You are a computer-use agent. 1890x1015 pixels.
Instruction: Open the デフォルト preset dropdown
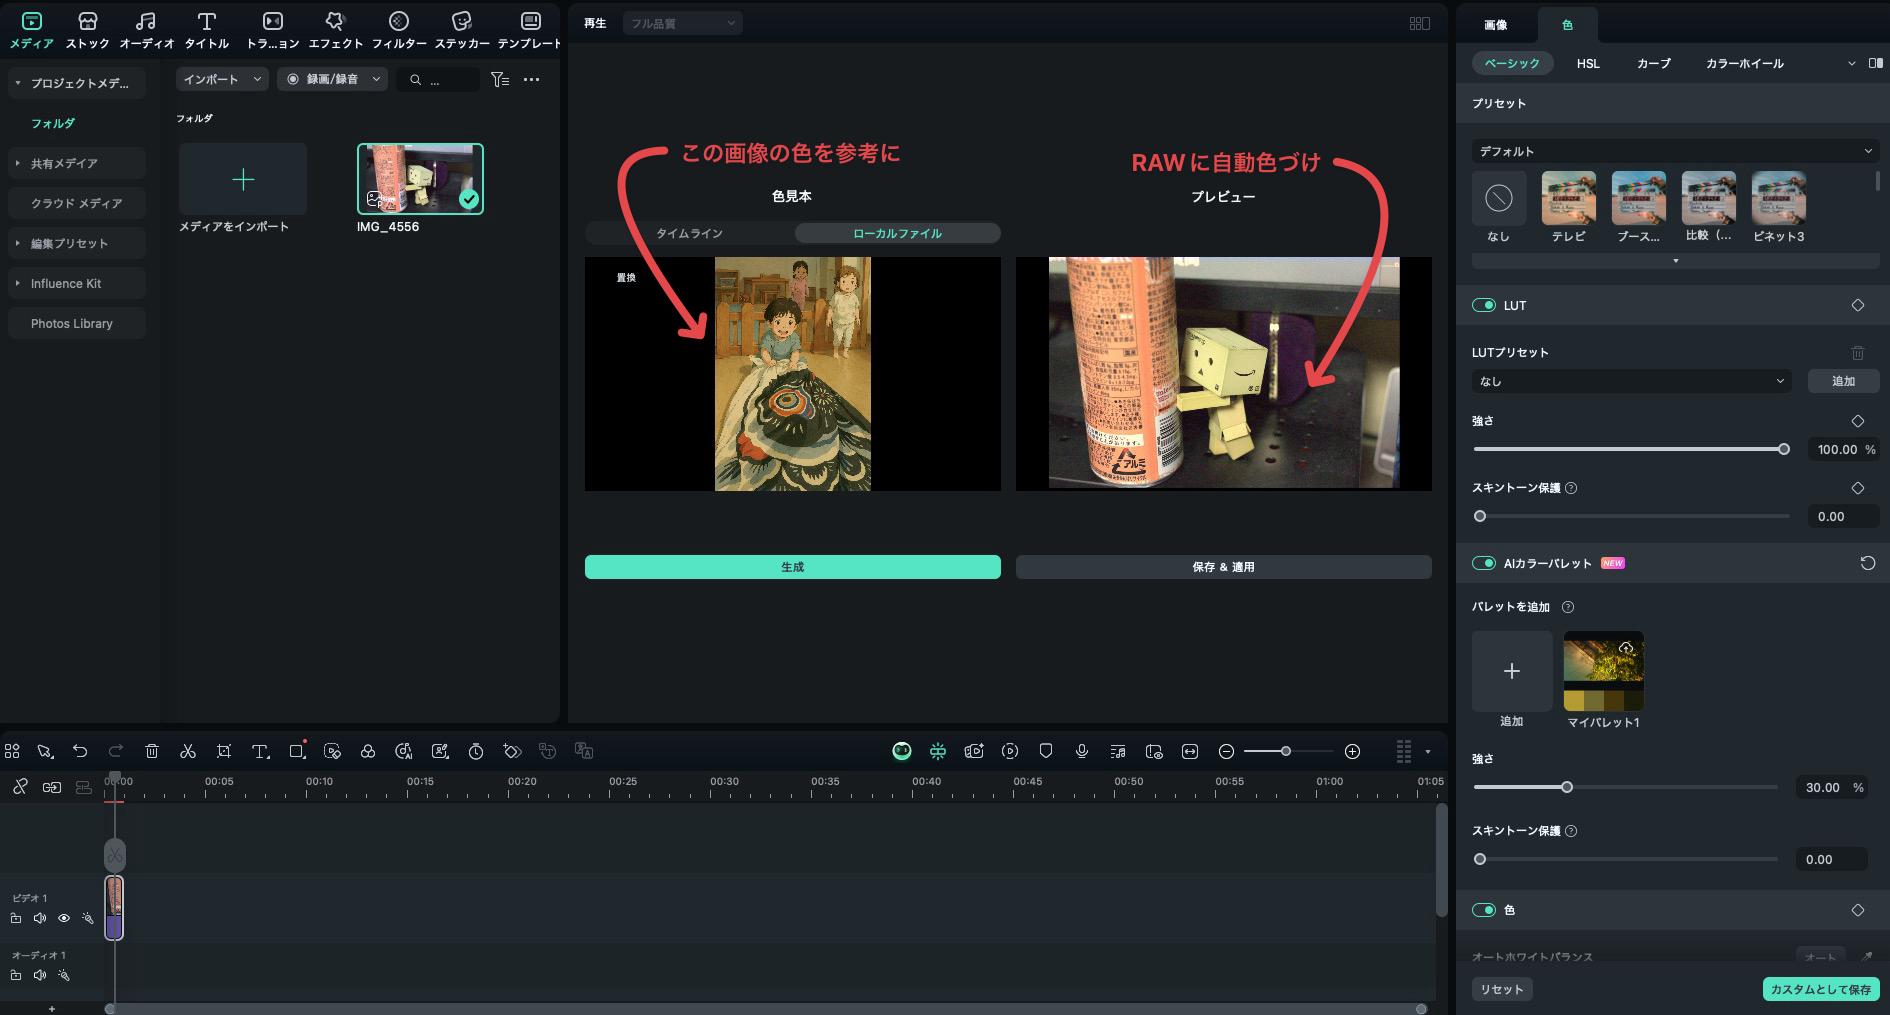point(1676,151)
